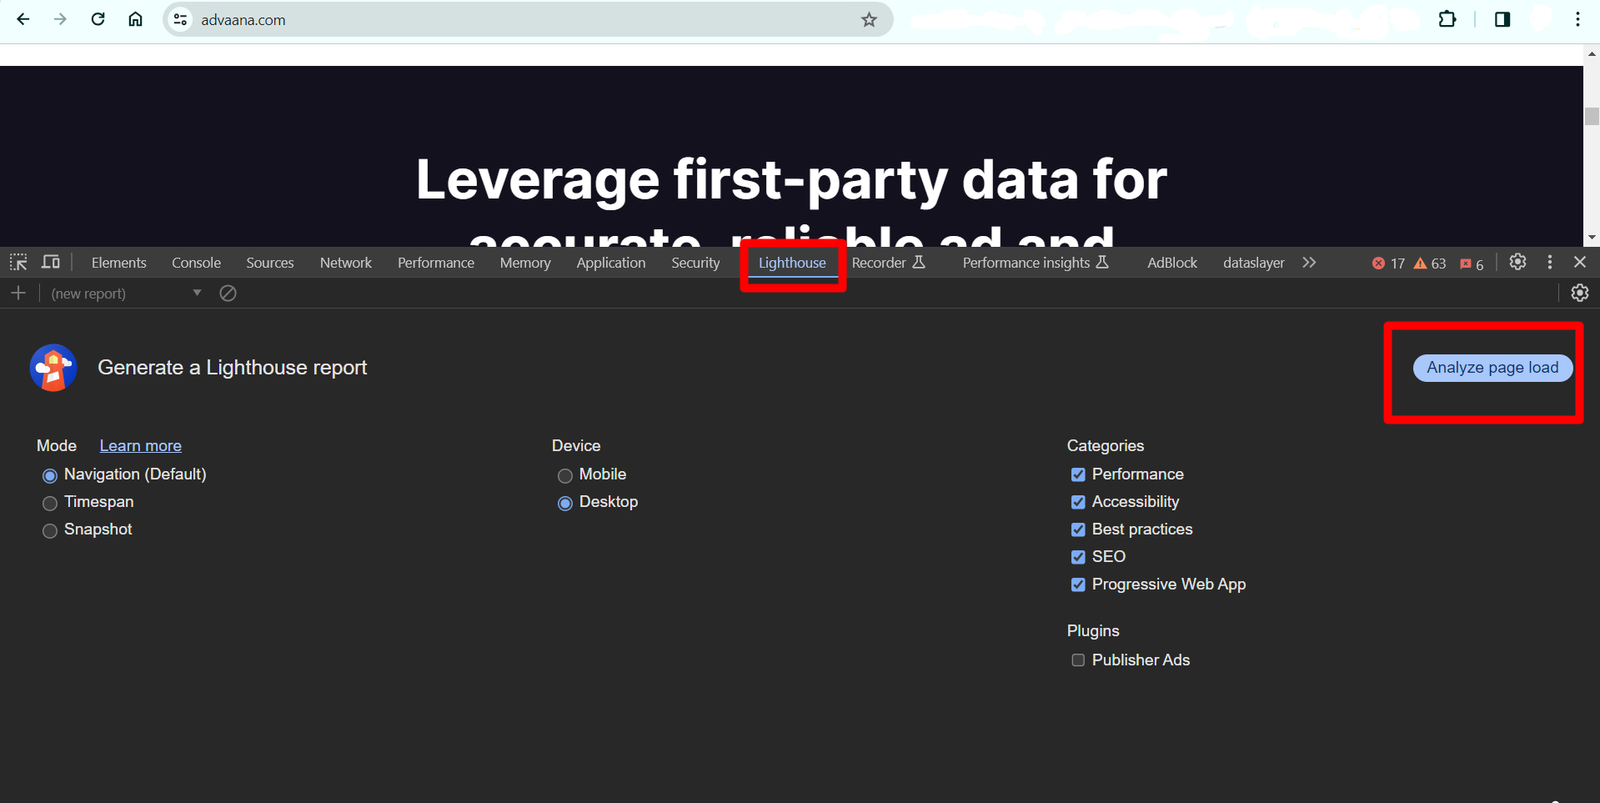
Task: Switch to the Performance tab
Action: coord(436,263)
